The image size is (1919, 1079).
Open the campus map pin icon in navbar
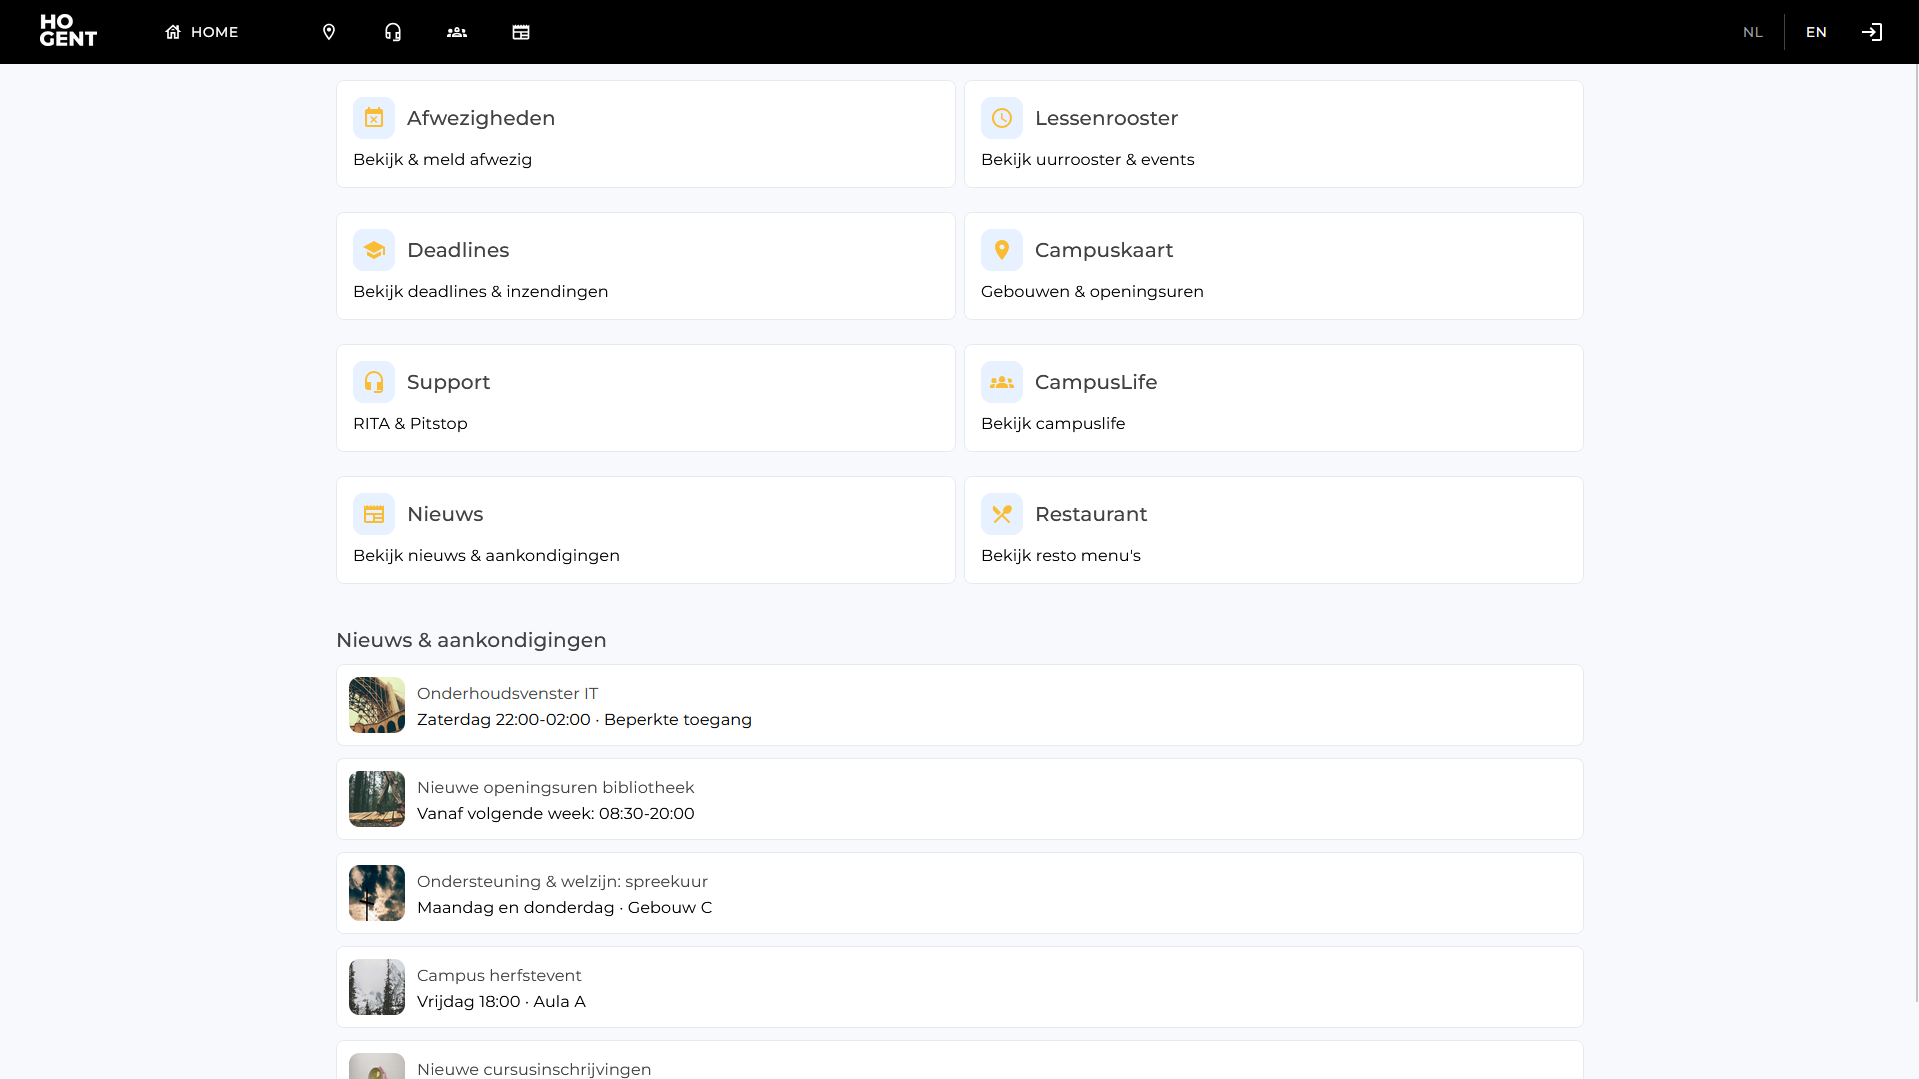(x=329, y=32)
